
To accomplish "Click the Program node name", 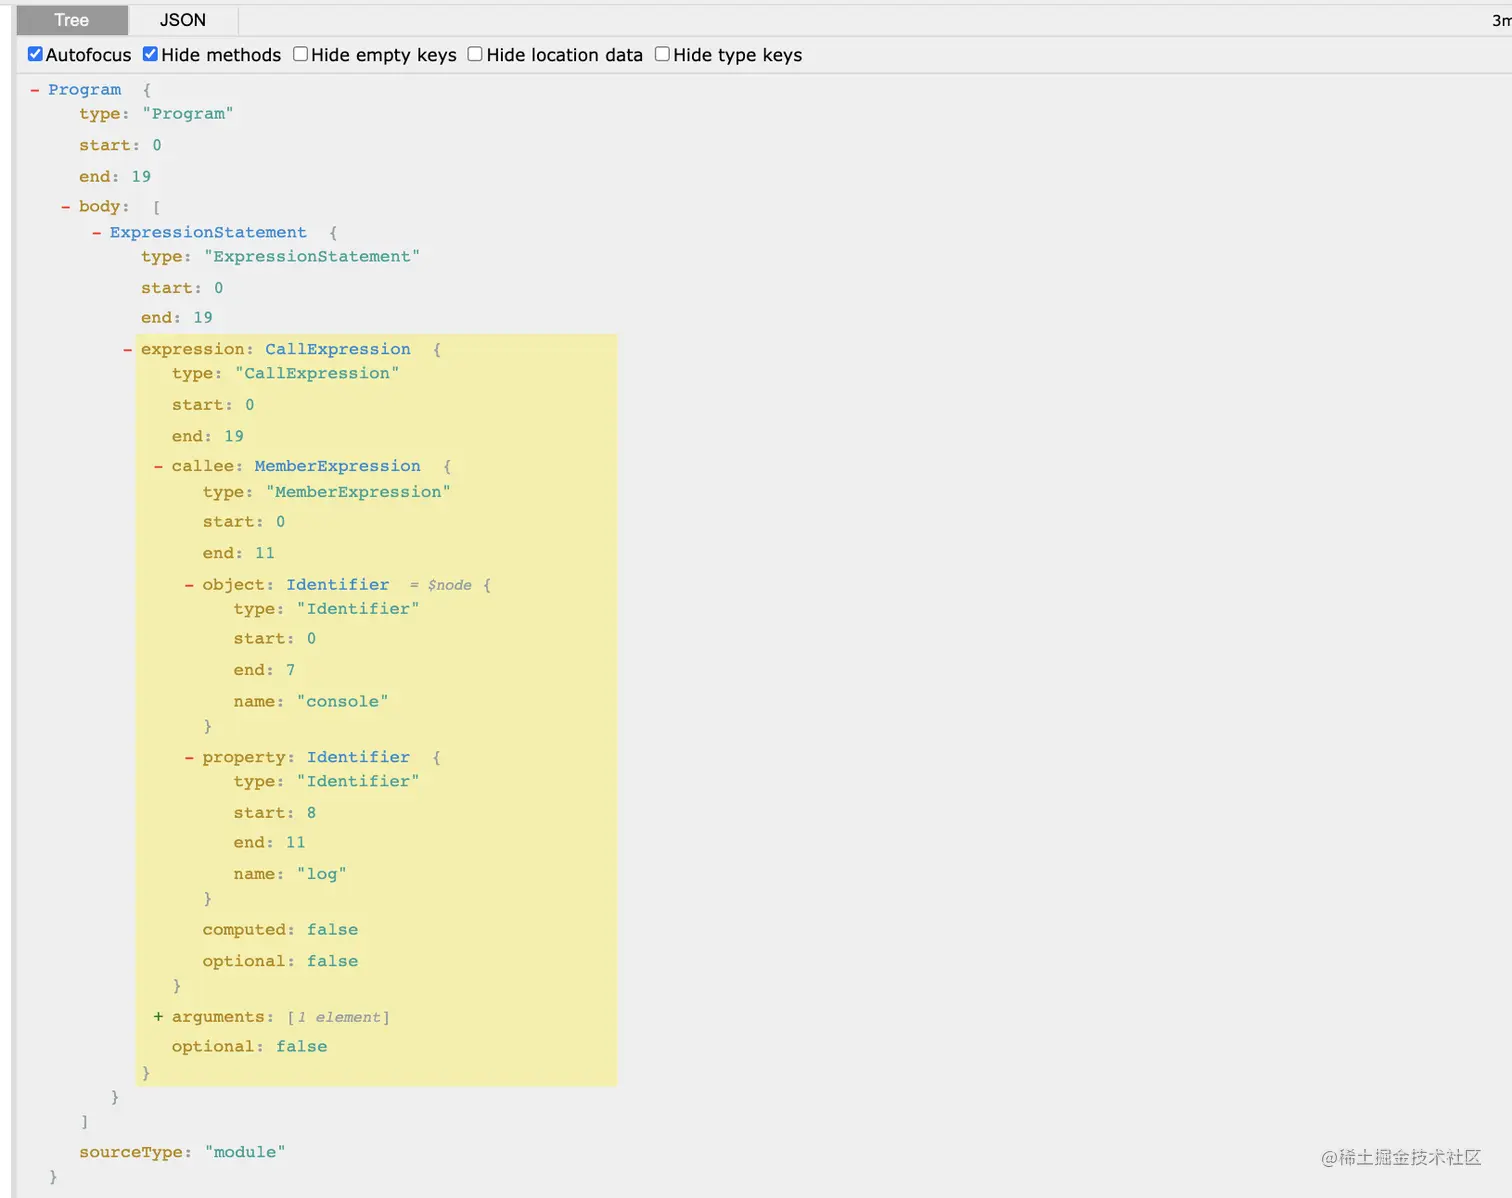I will (85, 90).
